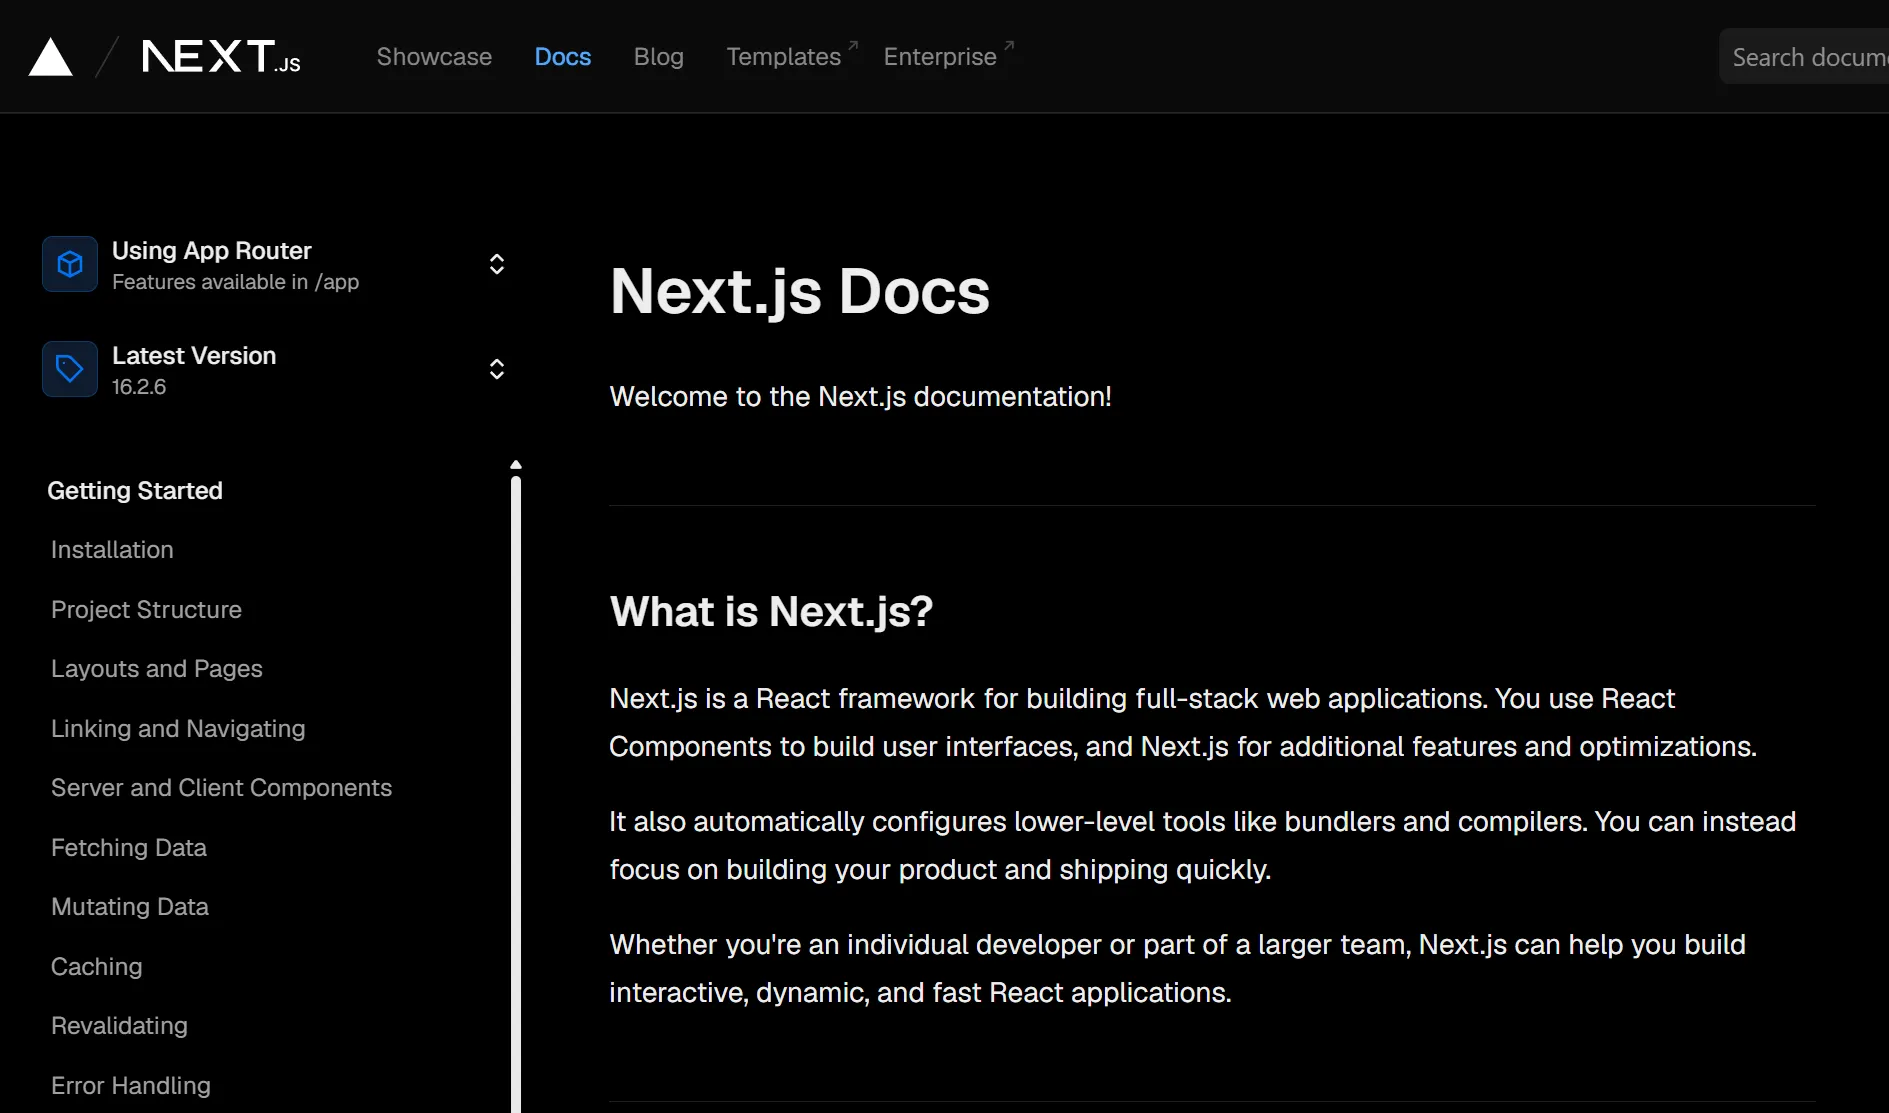This screenshot has height=1113, width=1889.
Task: Click the App Router cube icon
Action: tap(70, 264)
